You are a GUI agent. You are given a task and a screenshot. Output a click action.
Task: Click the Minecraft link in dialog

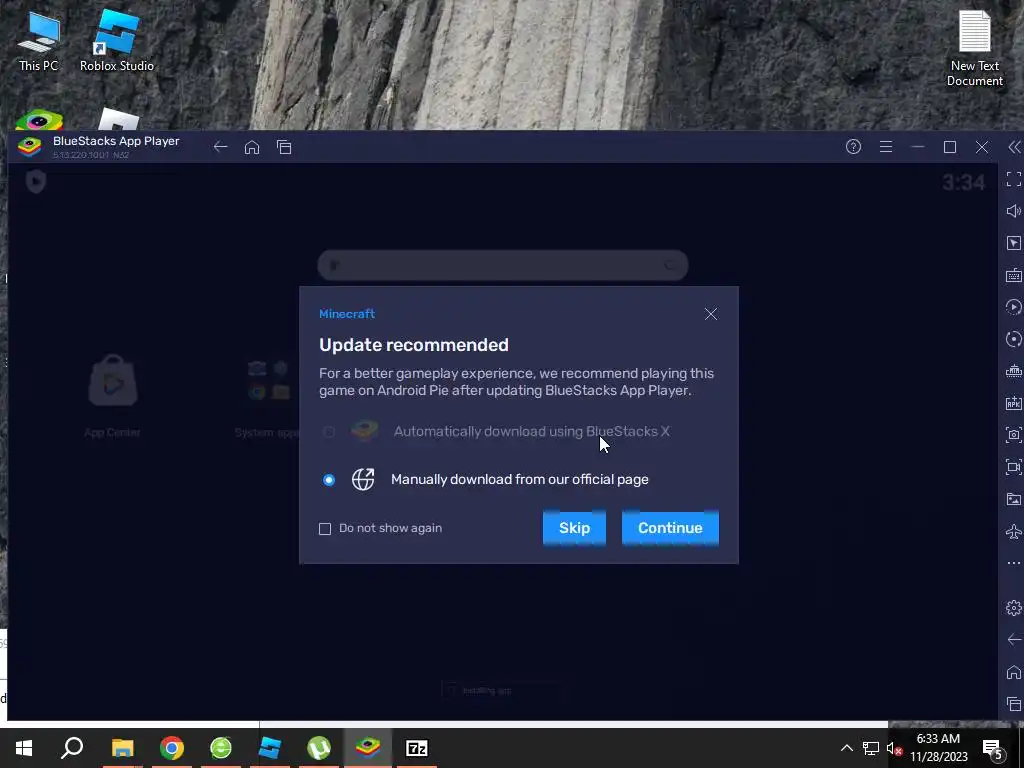[347, 314]
